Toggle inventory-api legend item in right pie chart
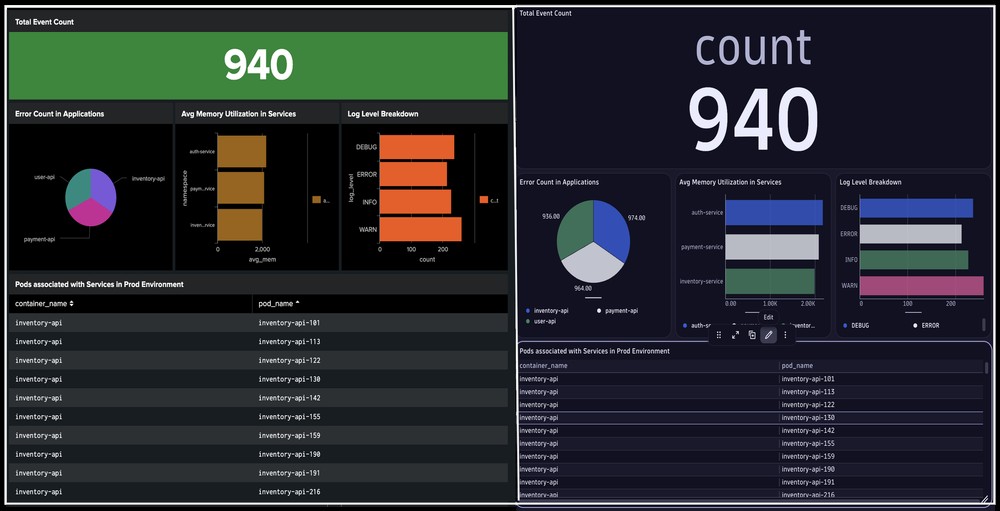 (550, 311)
